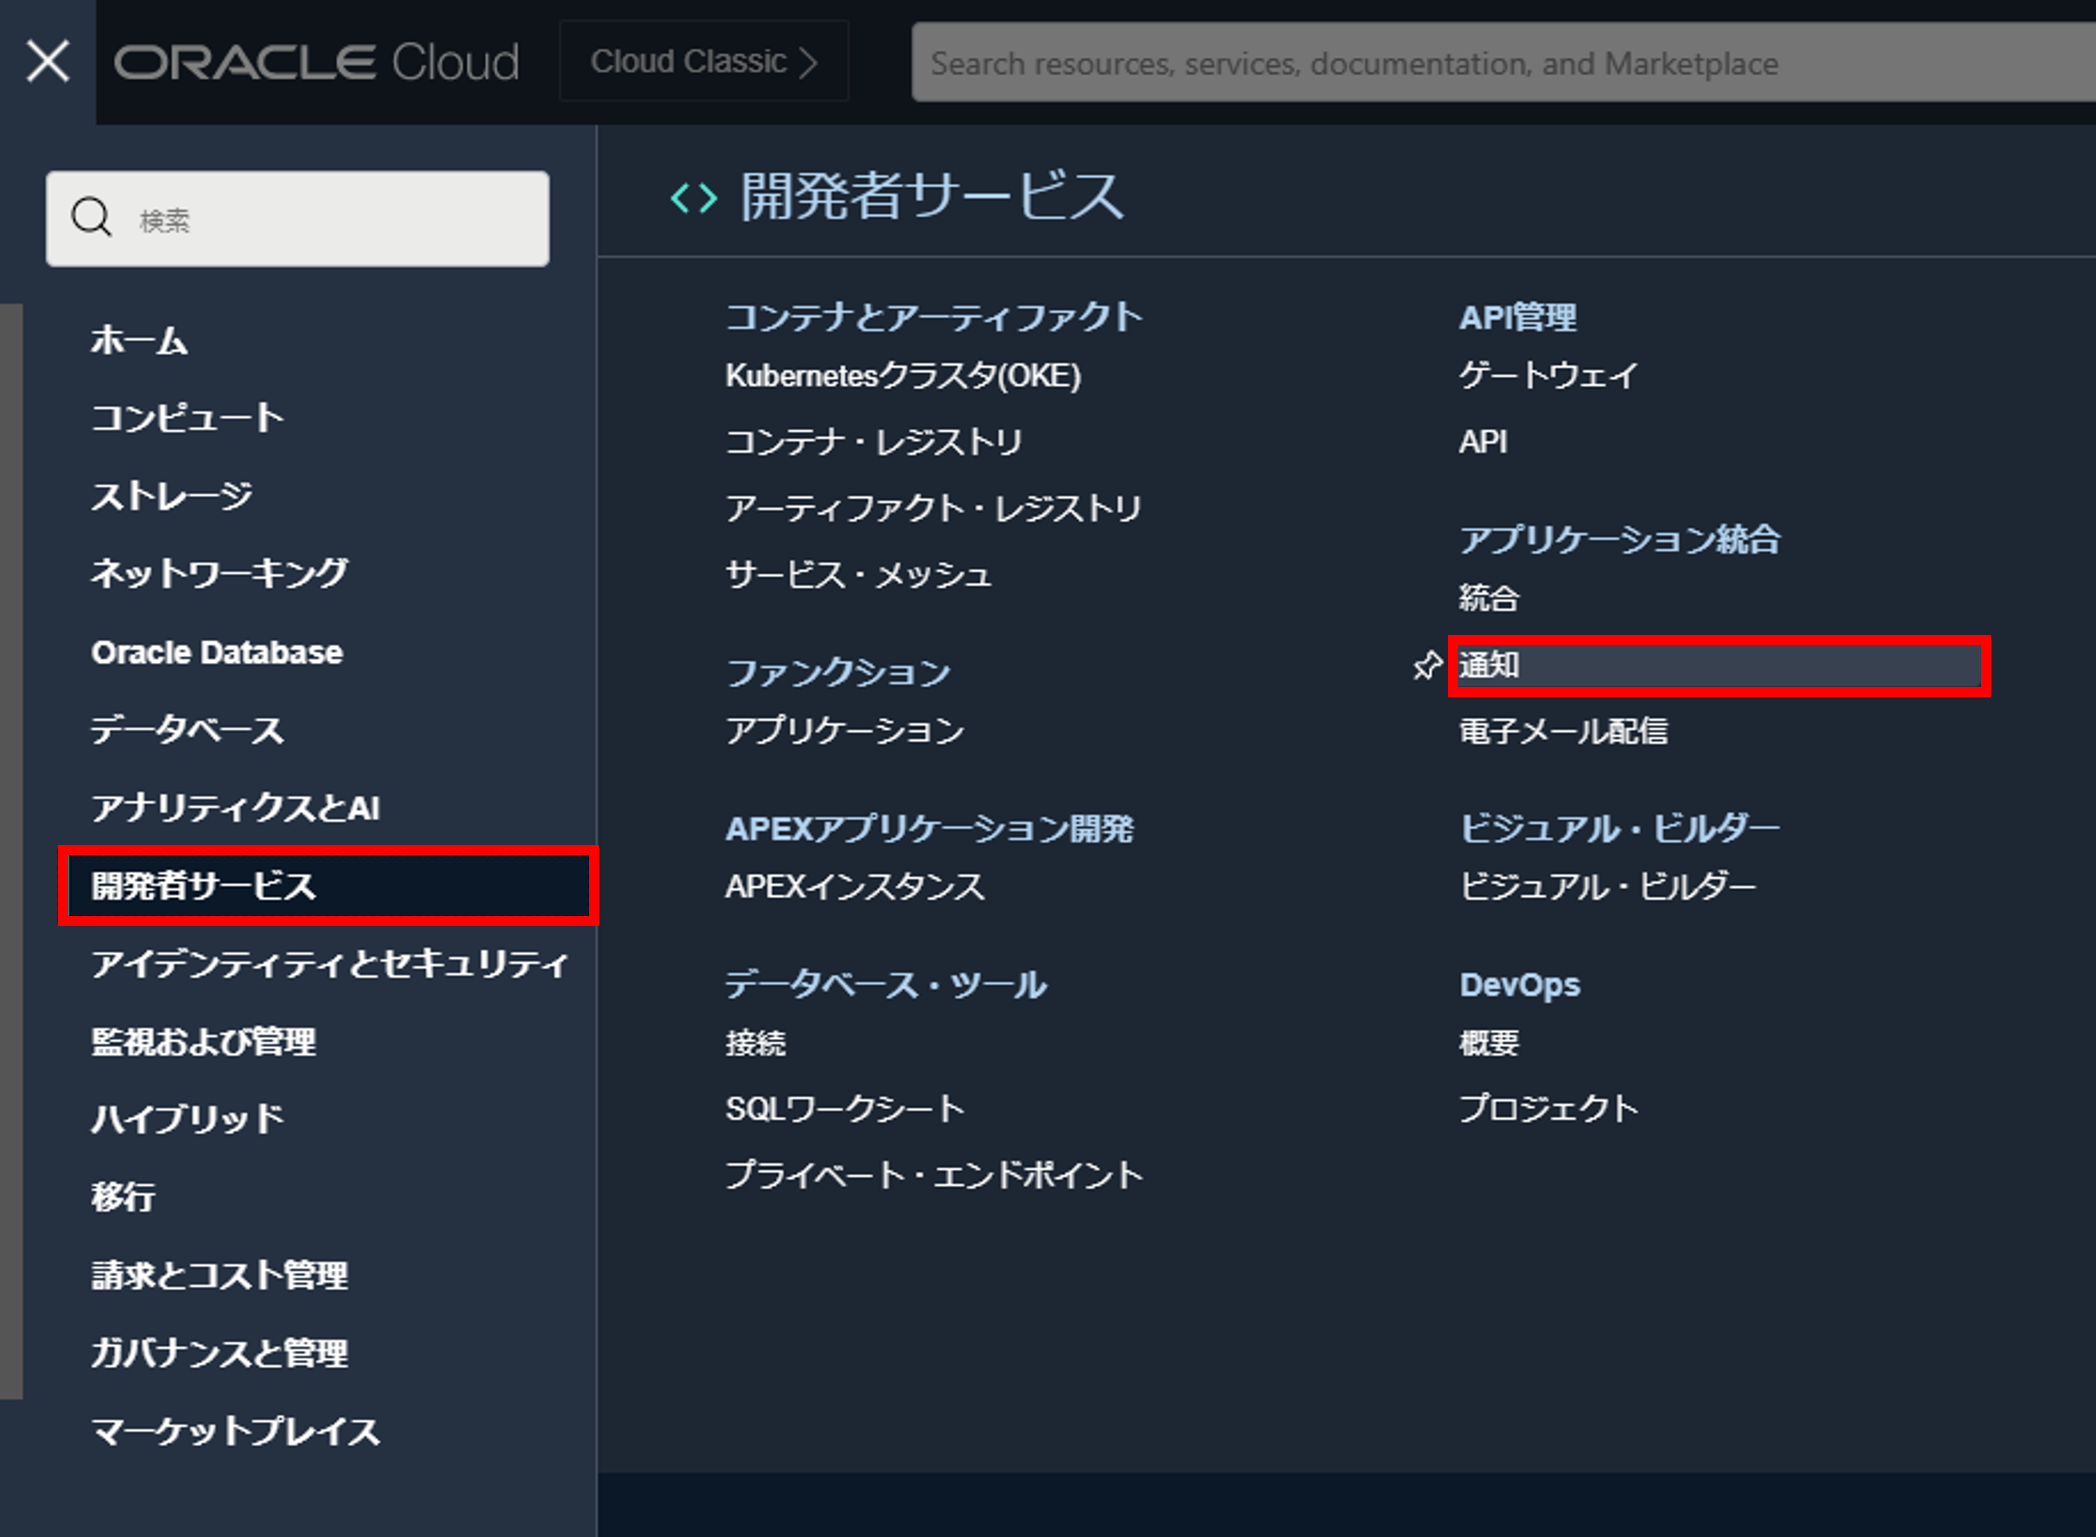Open プライベート・エンドポイント link
This screenshot has height=1537, width=2096.
tap(934, 1175)
